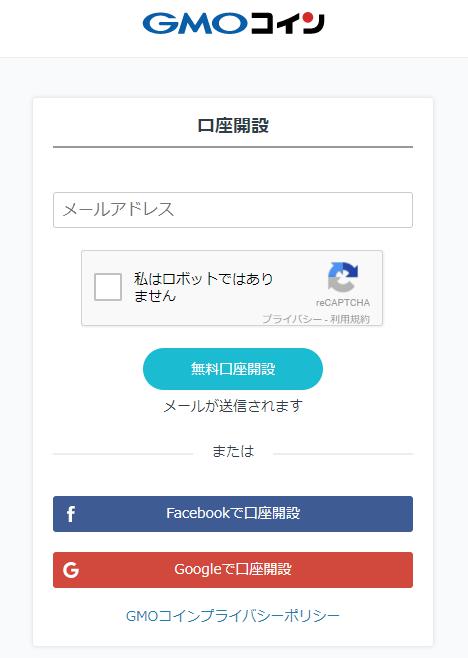Viewport: 468px width, 658px height.
Task: Click the Google G icon
Action: [x=71, y=570]
